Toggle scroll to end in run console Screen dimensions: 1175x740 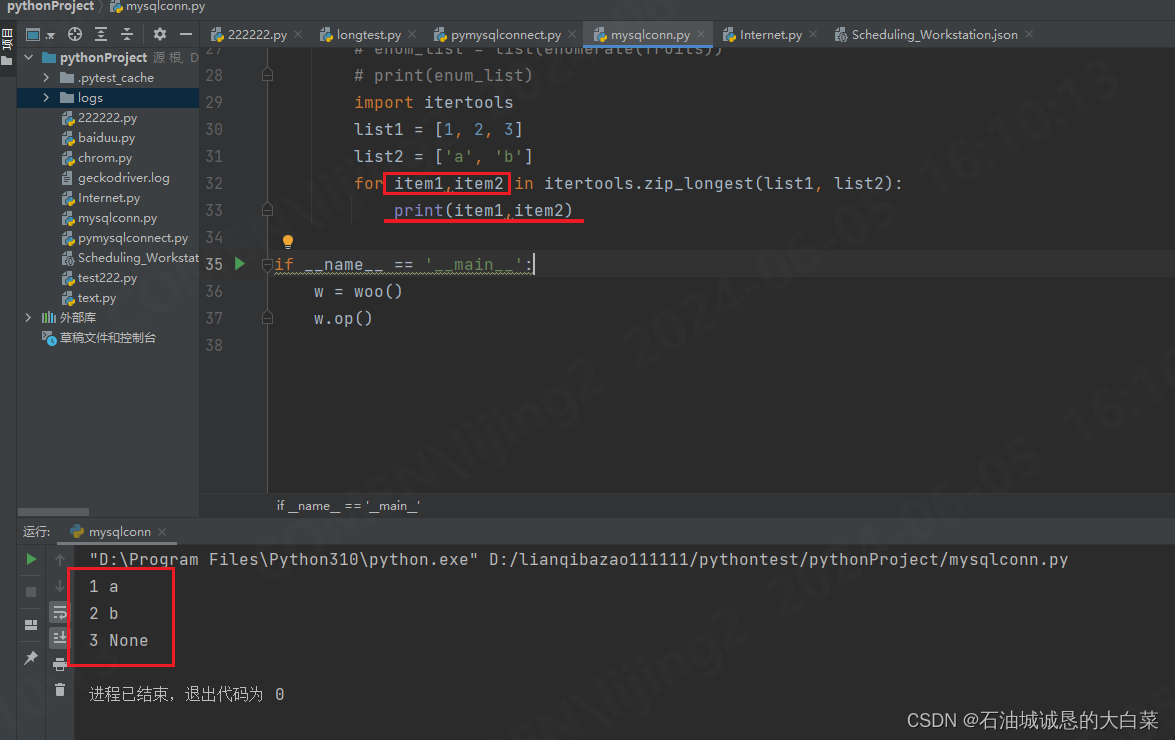tap(59, 637)
